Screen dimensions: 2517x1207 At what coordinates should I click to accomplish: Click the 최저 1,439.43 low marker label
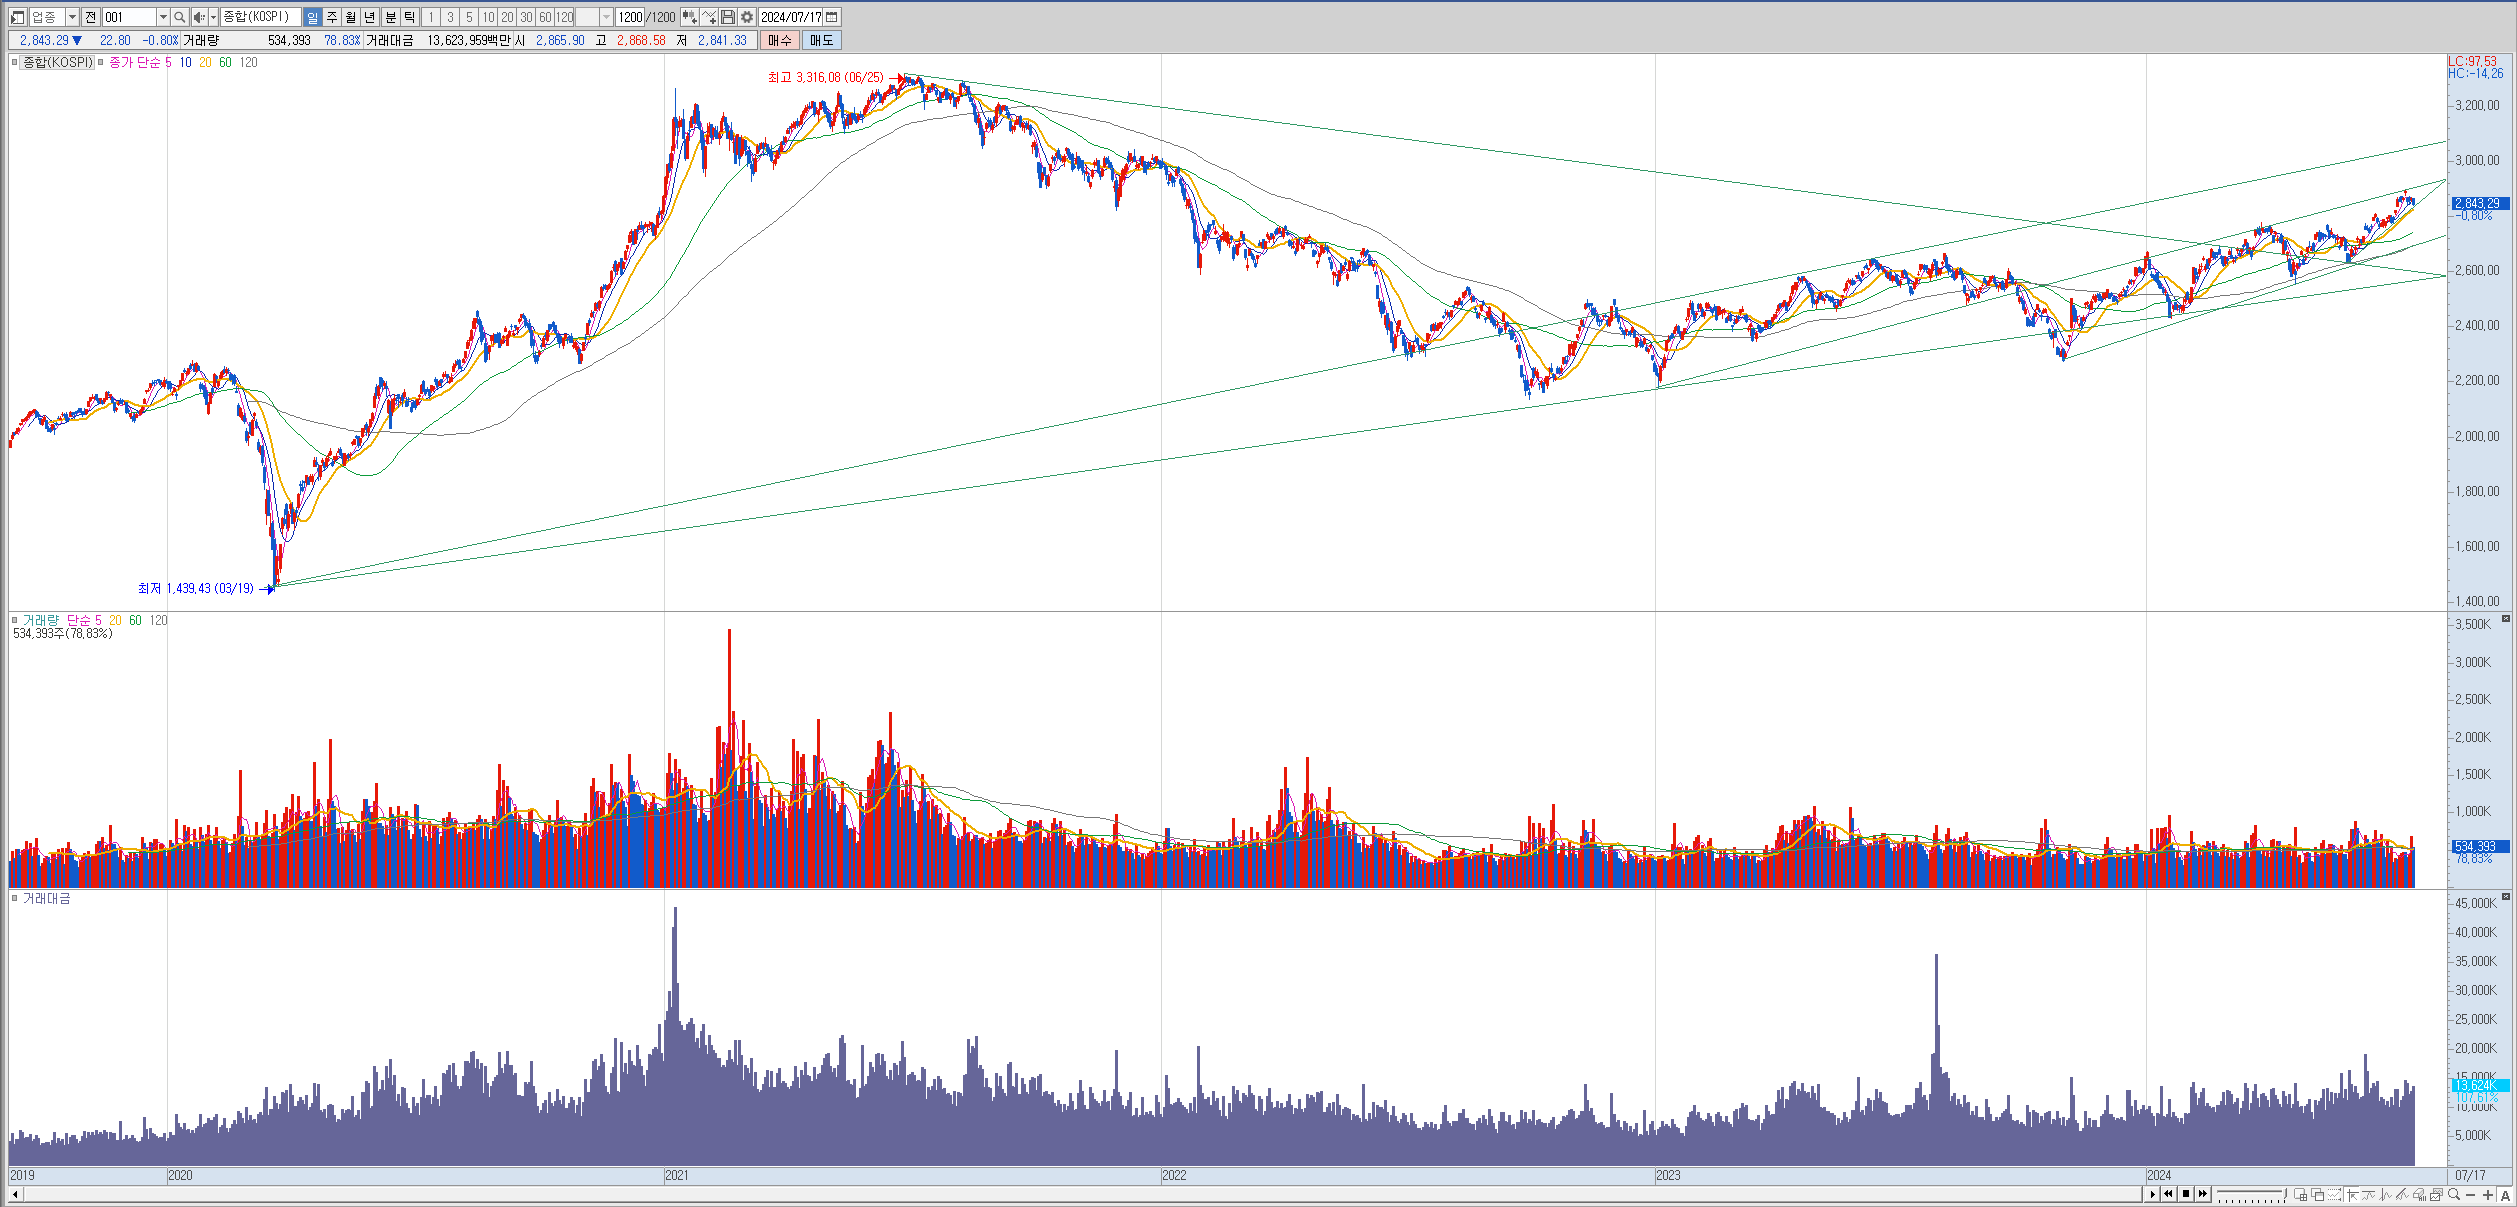coord(196,588)
